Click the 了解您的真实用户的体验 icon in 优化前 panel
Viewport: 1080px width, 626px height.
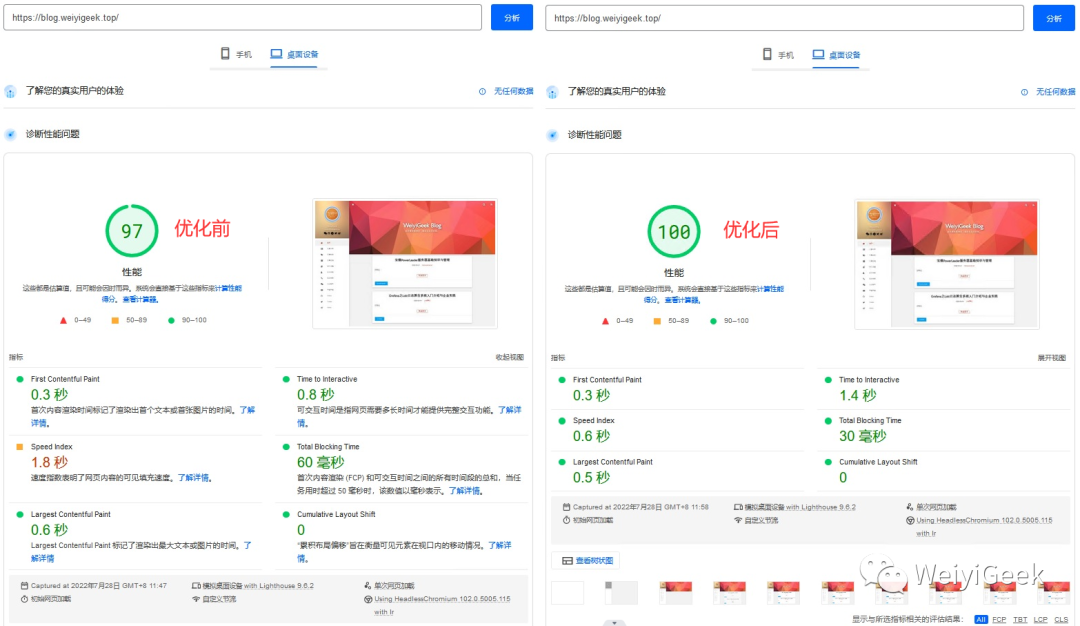pos(10,92)
